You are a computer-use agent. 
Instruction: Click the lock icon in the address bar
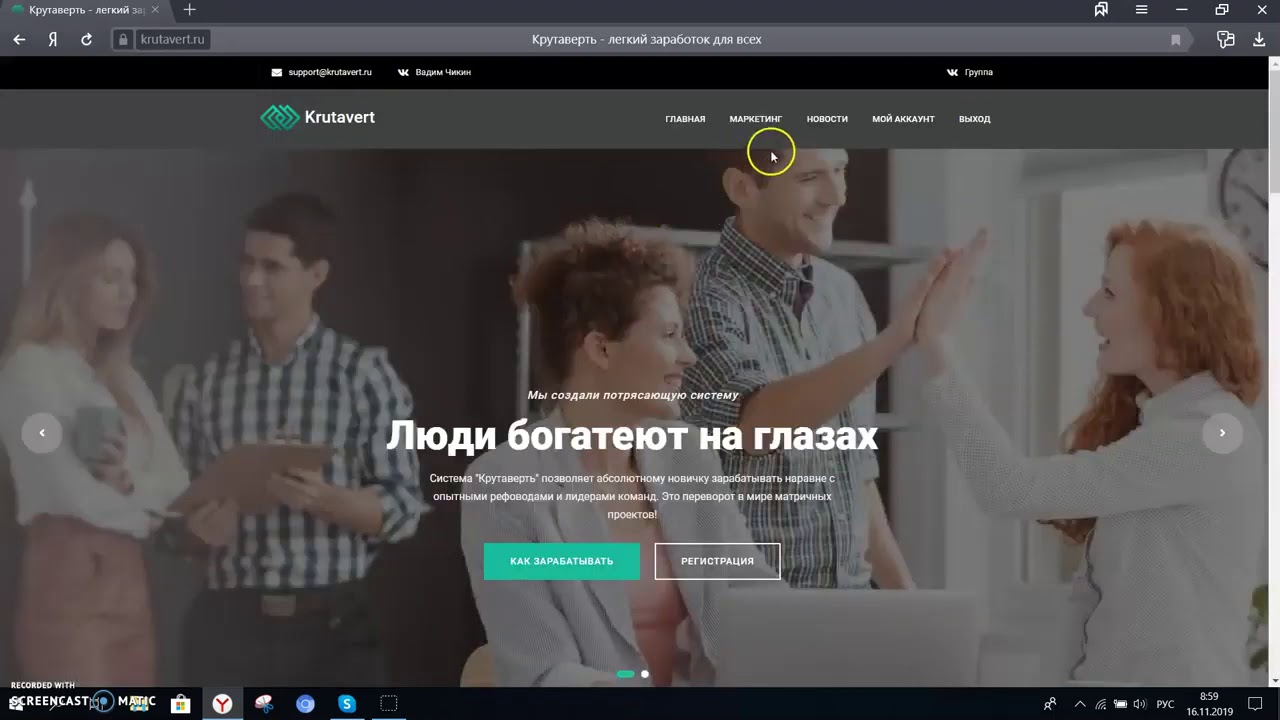click(x=124, y=40)
